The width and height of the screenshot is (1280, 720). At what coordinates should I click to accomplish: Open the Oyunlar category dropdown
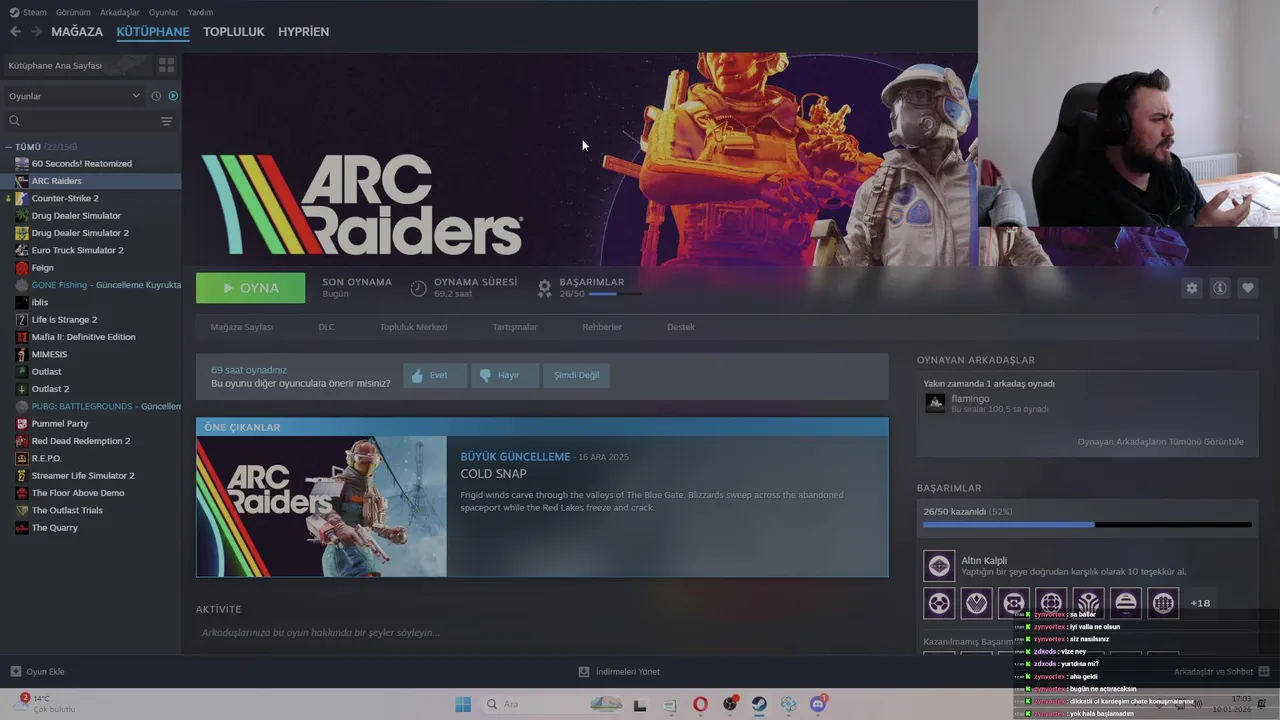click(x=74, y=96)
